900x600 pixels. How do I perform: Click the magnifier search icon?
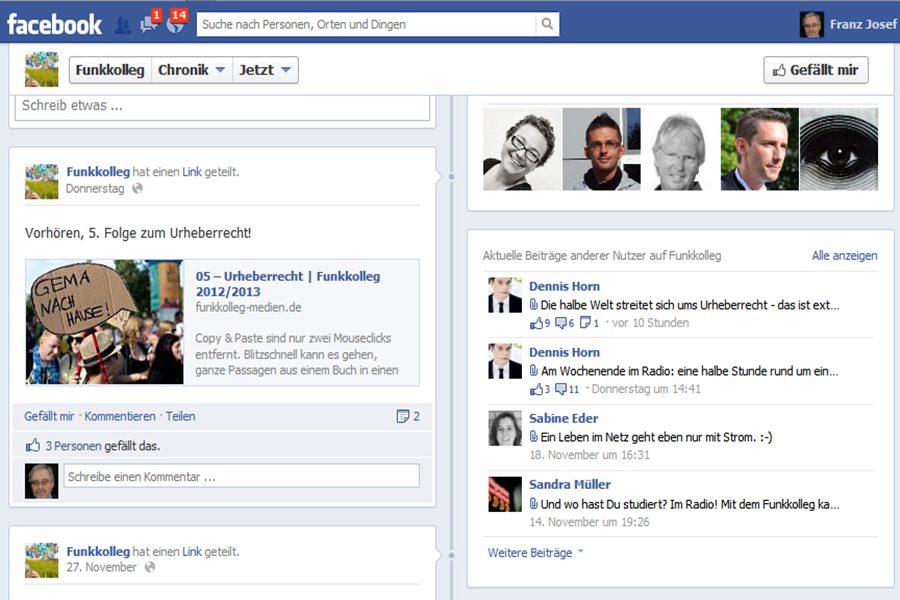(x=548, y=24)
